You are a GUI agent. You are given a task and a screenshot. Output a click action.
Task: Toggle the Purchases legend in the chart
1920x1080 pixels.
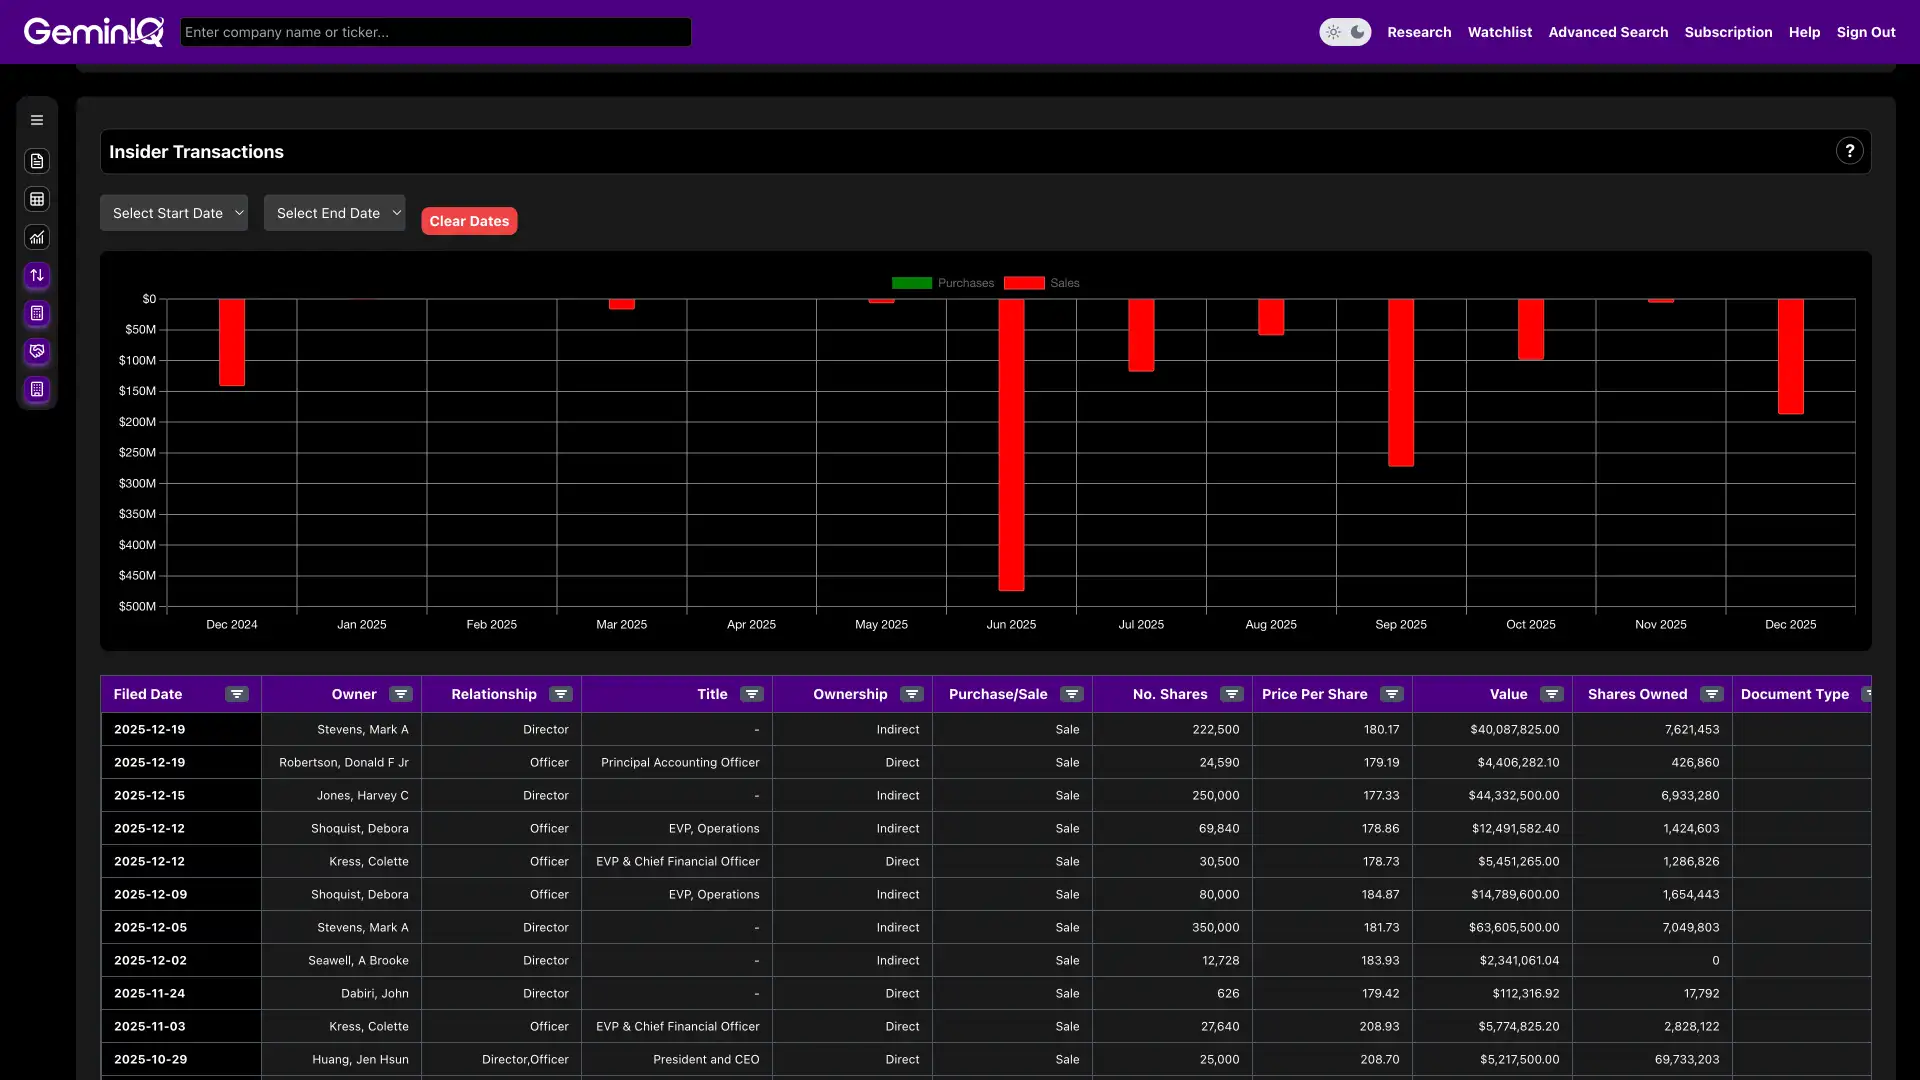941,283
